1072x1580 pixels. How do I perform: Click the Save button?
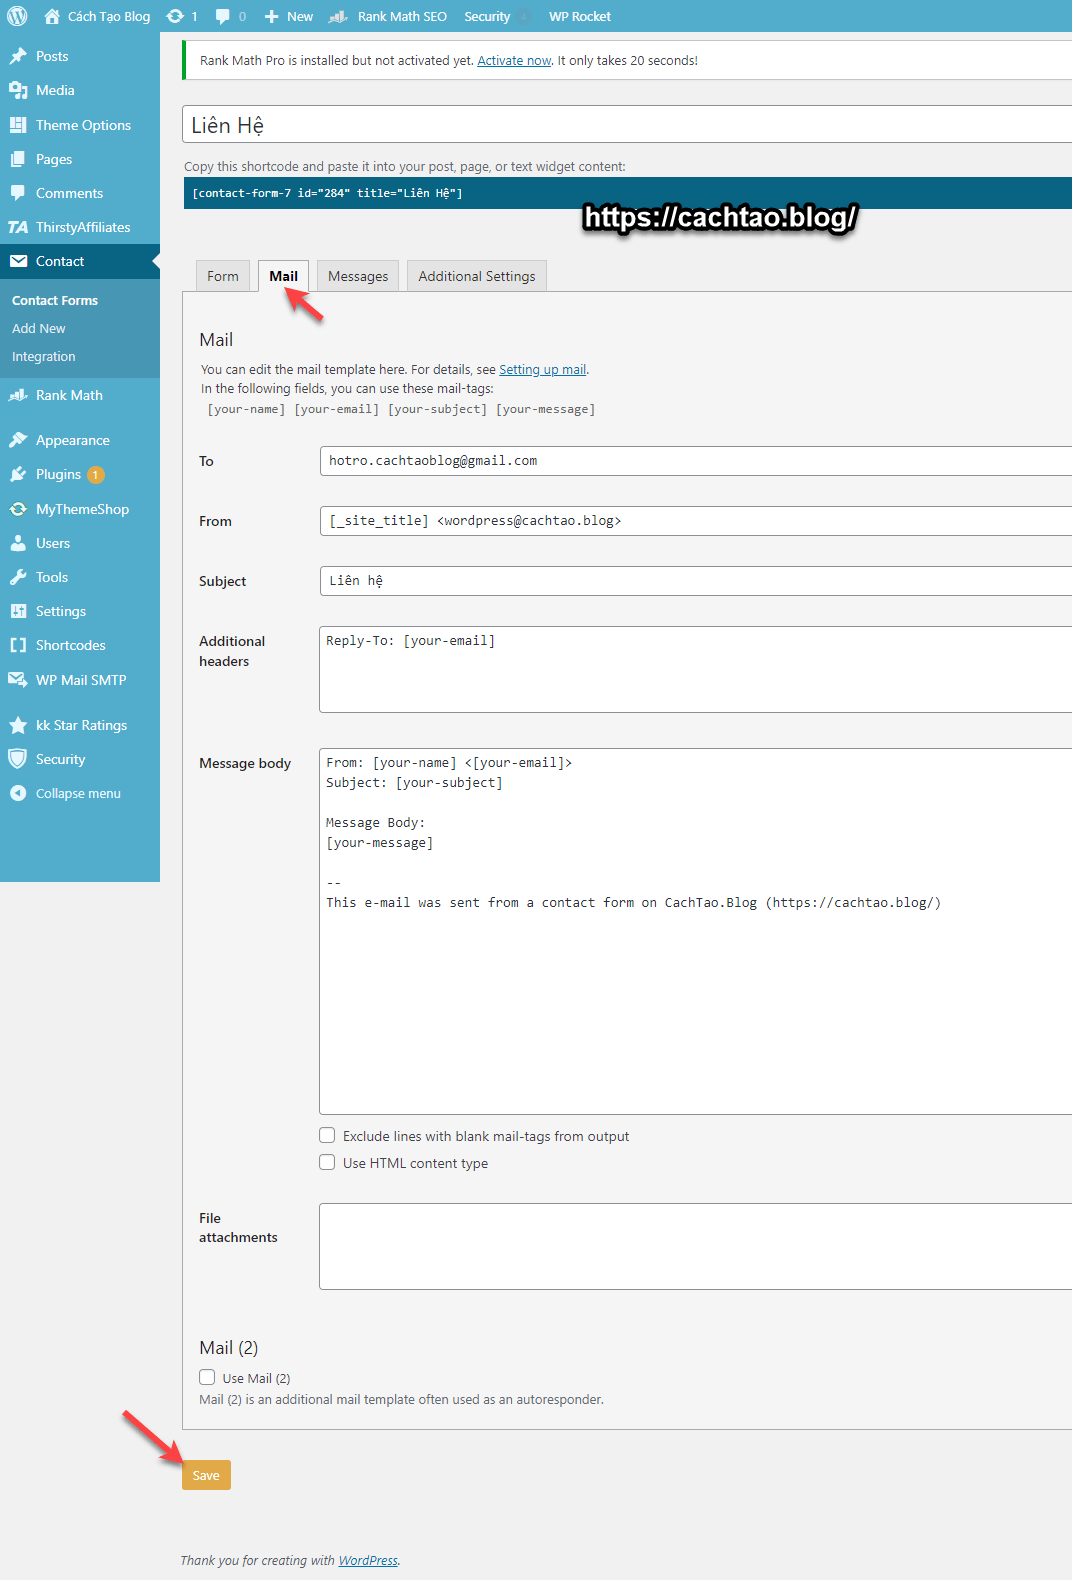[206, 1475]
